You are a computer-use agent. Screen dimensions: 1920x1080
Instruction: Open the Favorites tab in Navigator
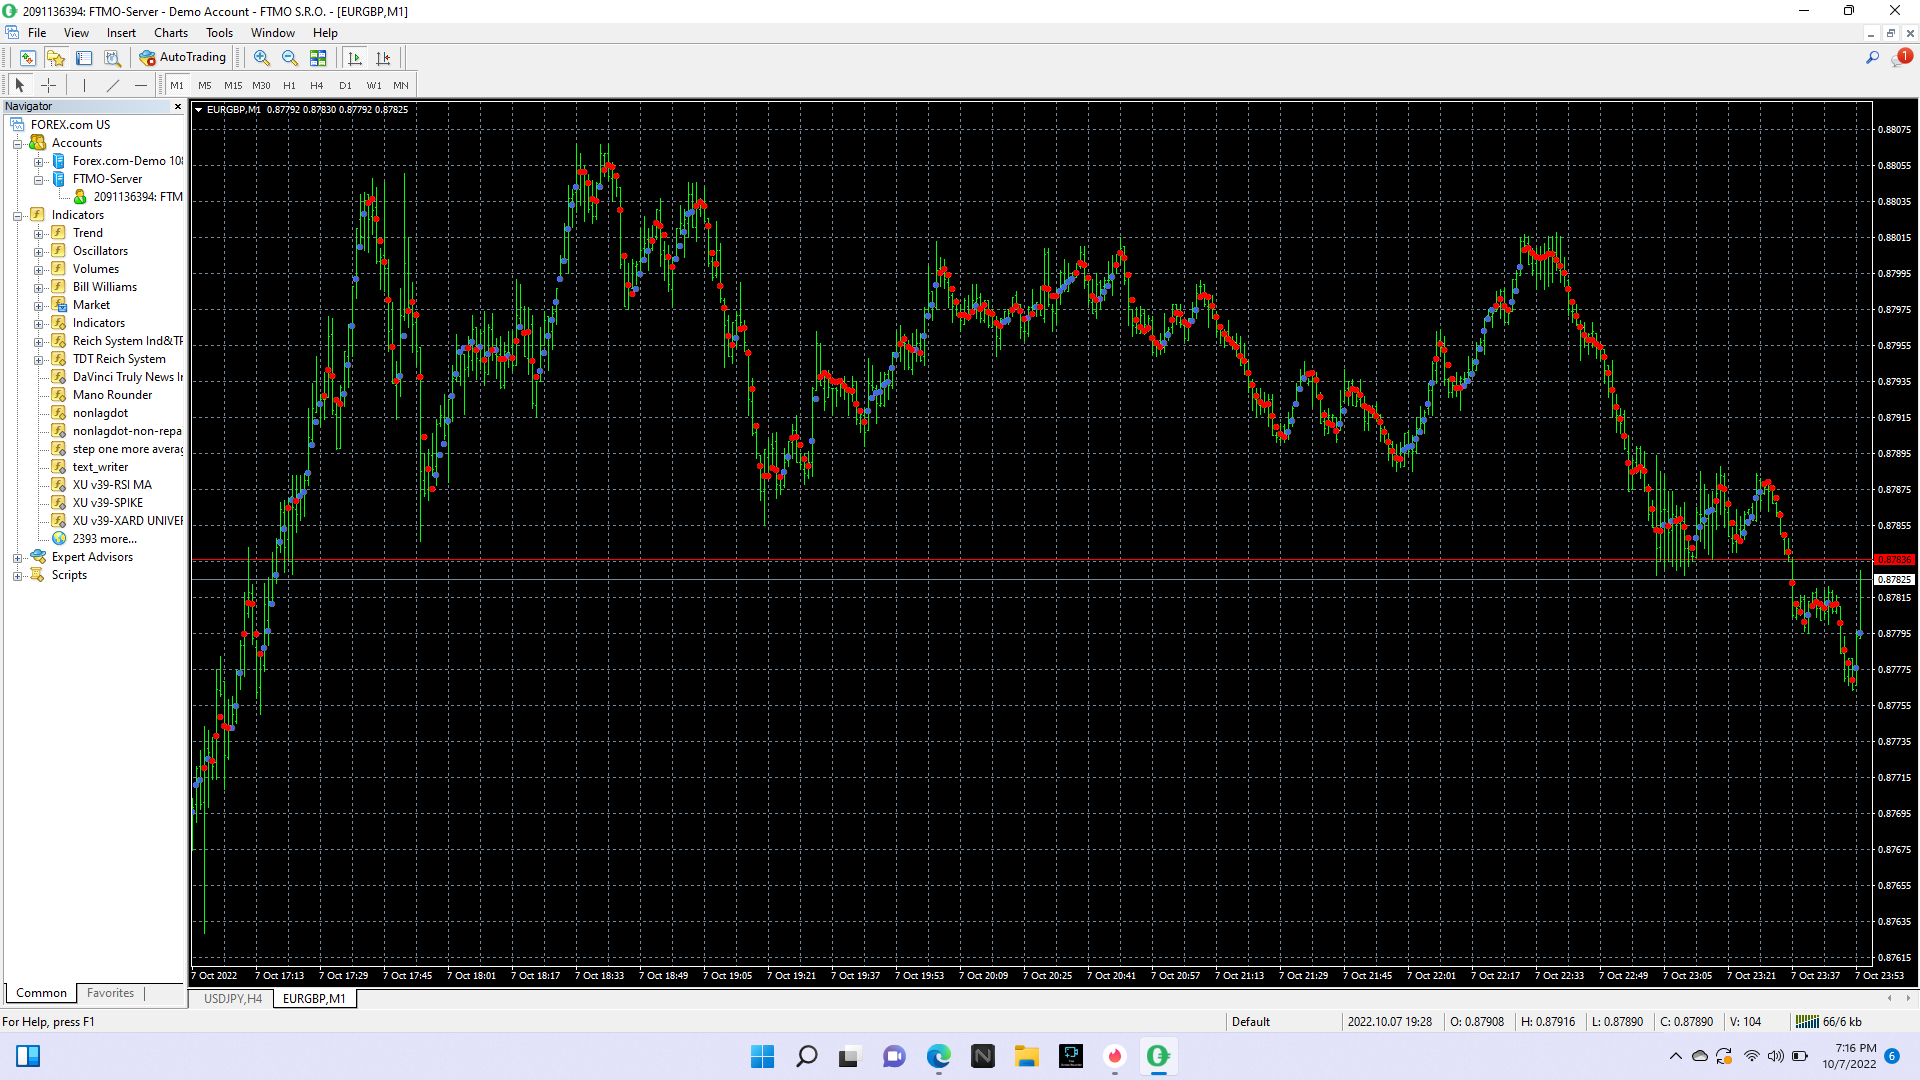[x=110, y=994]
